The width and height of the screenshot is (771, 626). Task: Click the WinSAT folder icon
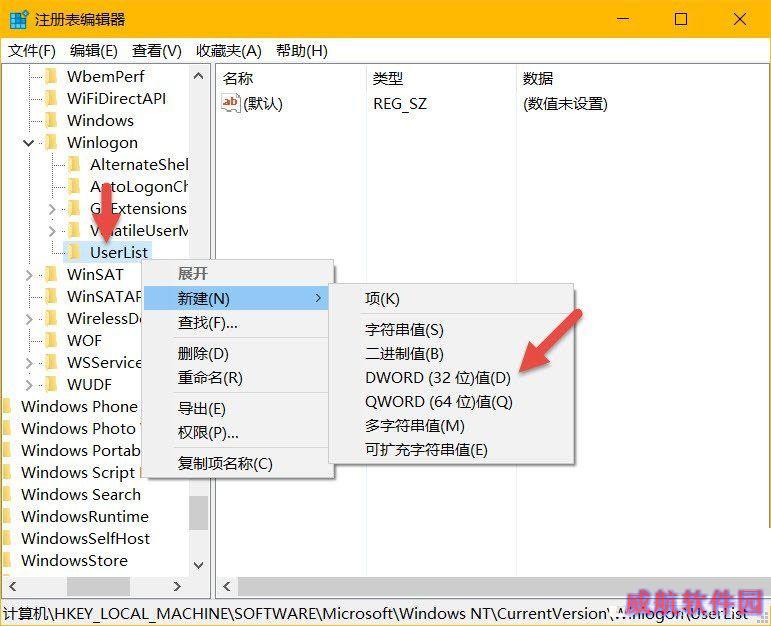pyautogui.click(x=51, y=274)
